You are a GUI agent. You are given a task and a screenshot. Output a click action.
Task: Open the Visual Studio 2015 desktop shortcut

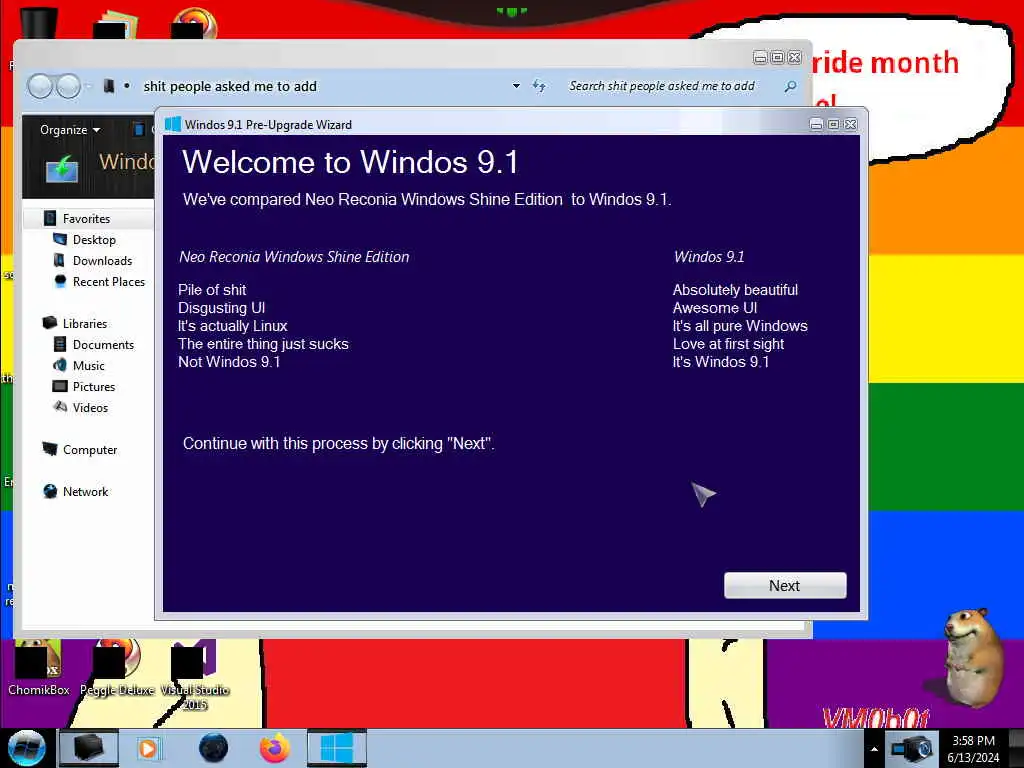pyautogui.click(x=194, y=676)
